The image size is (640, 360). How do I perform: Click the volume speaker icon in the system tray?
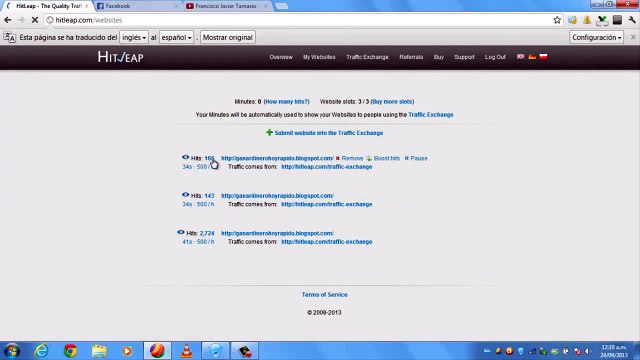click(x=588, y=351)
